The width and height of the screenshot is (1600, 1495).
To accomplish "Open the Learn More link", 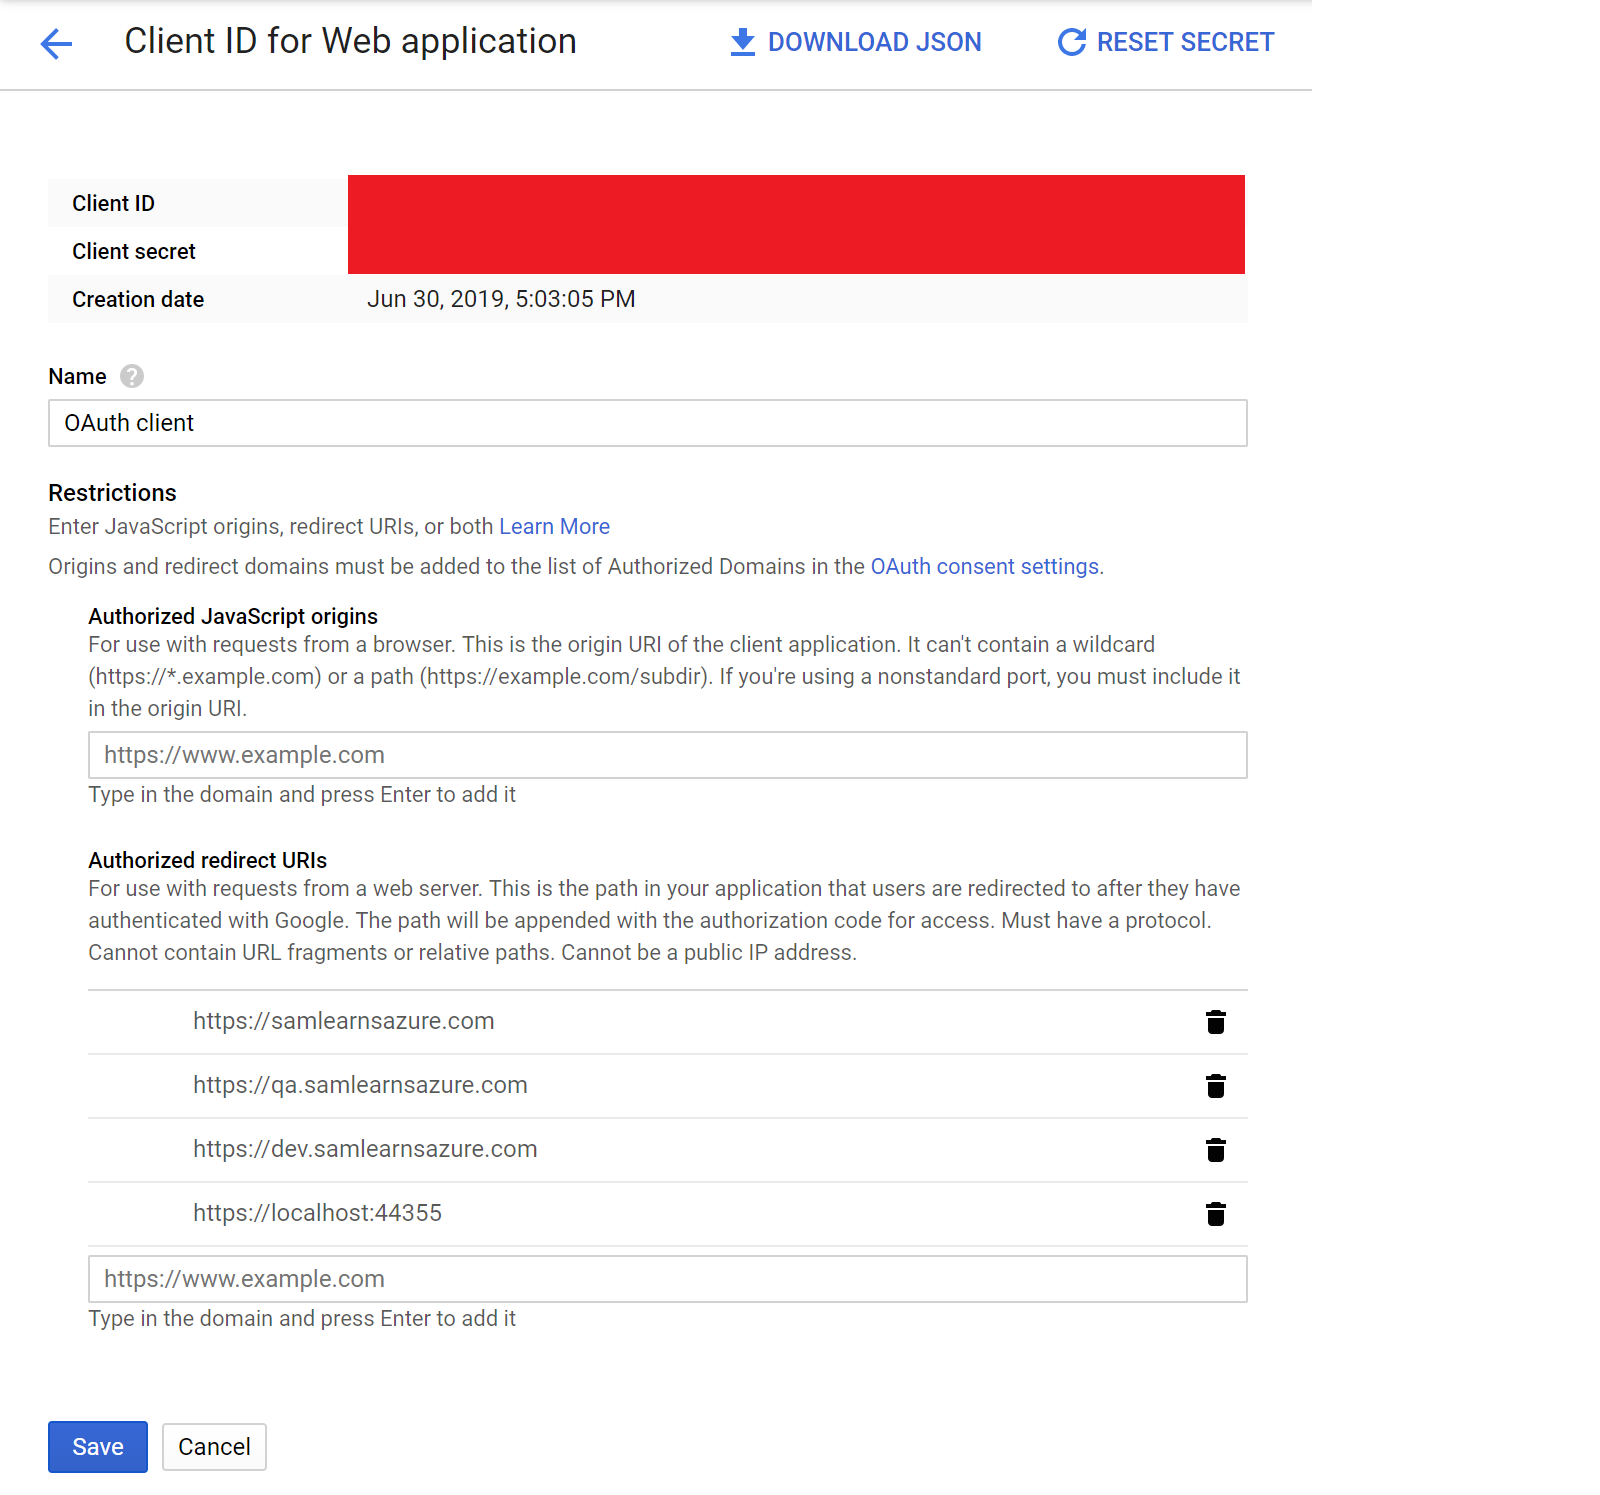I will click(554, 526).
